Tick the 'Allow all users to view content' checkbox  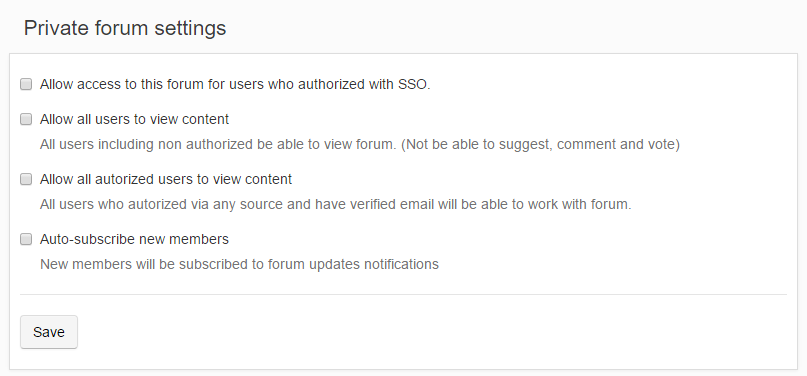[x=26, y=119]
